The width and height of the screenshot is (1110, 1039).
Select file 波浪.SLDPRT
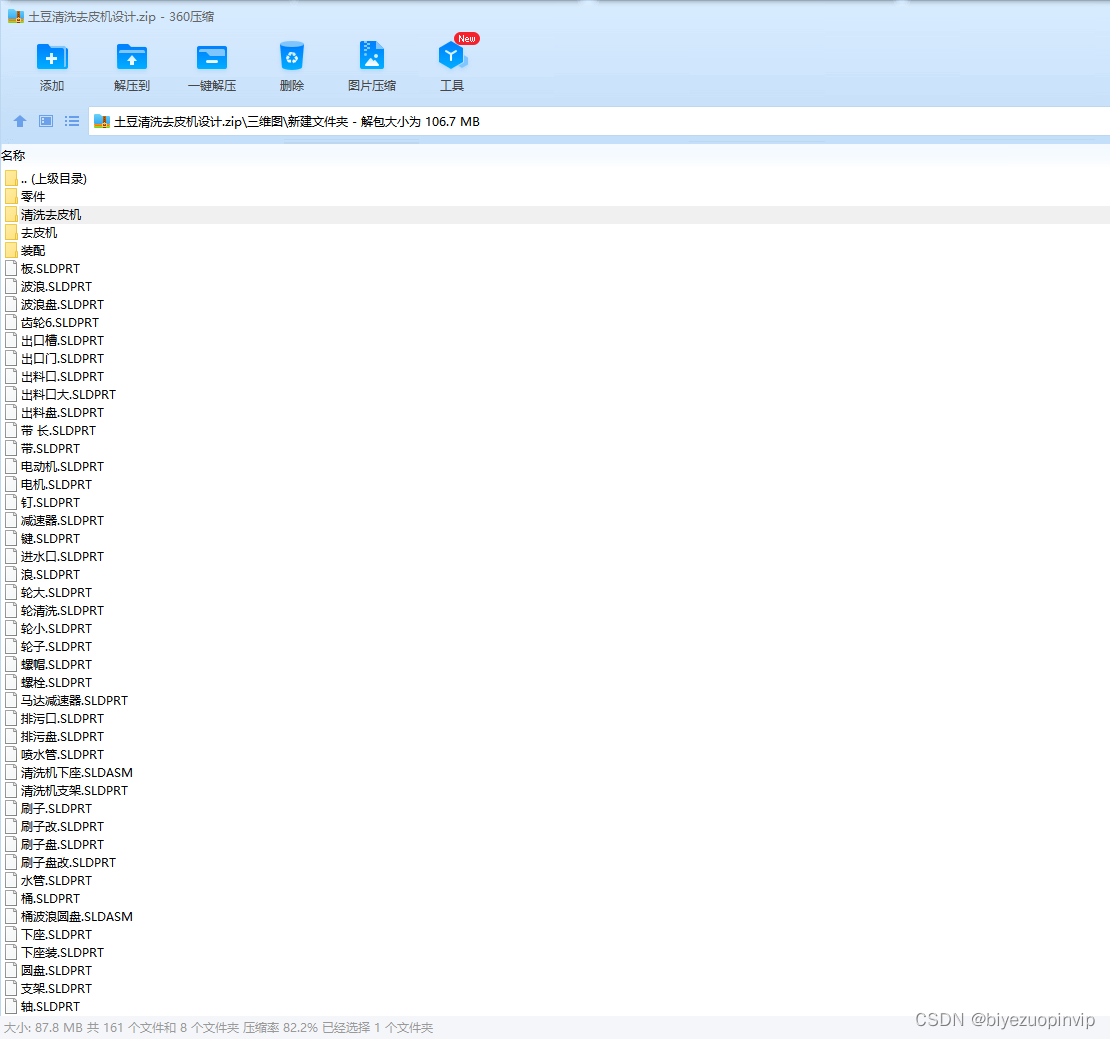pos(57,287)
